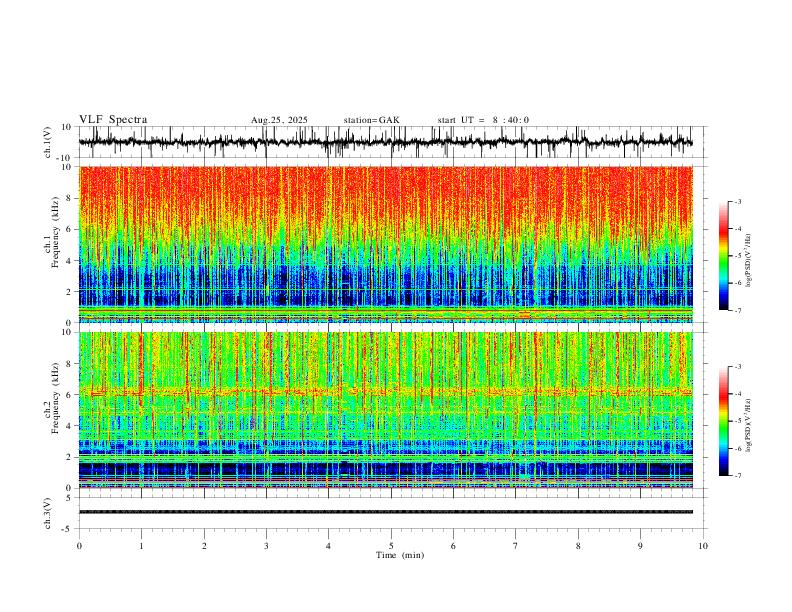Click the "ch.3(V)" axis label

(x=48, y=513)
